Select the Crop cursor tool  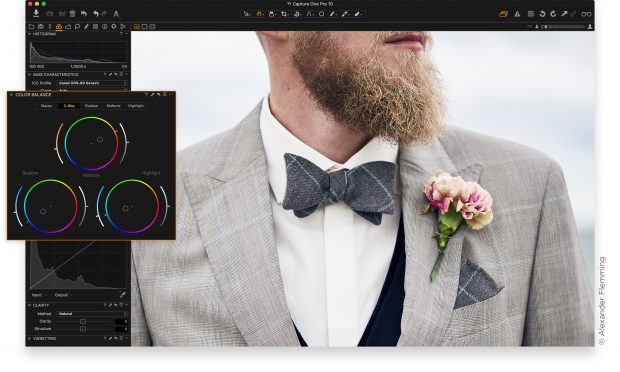(284, 14)
